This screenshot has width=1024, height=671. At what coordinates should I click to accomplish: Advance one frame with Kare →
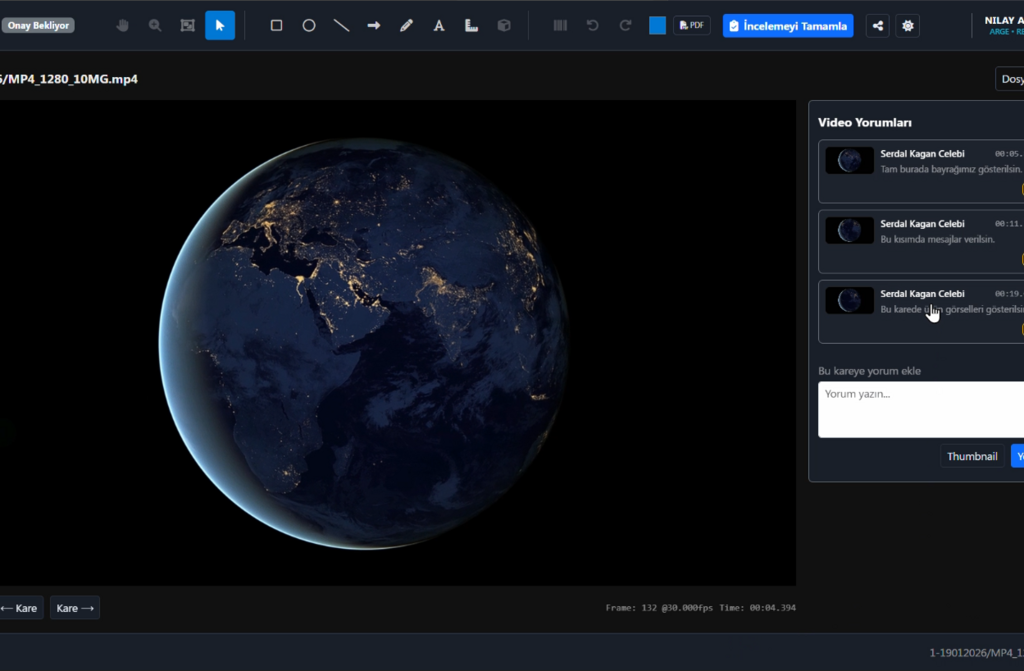point(75,608)
